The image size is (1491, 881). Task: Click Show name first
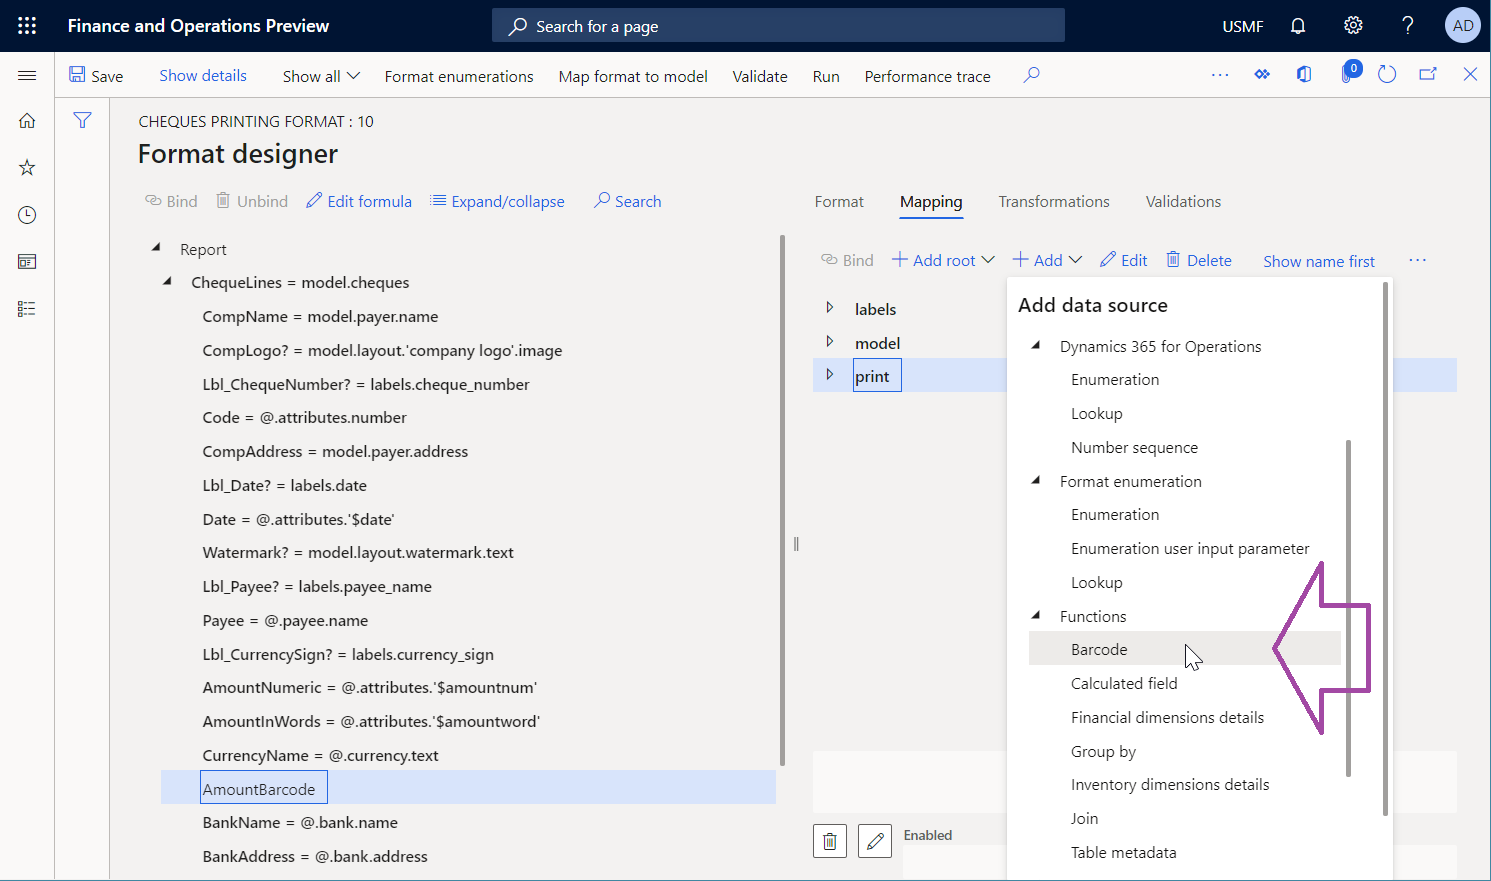[1319, 261]
